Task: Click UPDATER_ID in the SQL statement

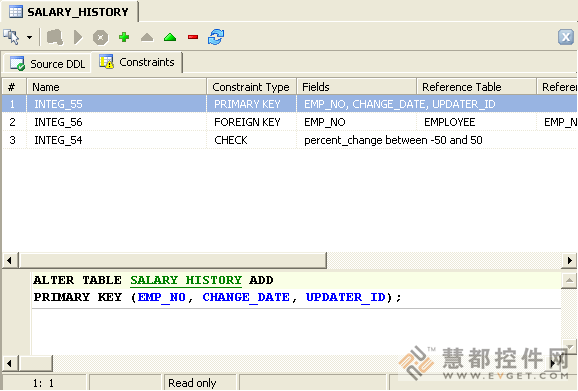Action: 345,297
